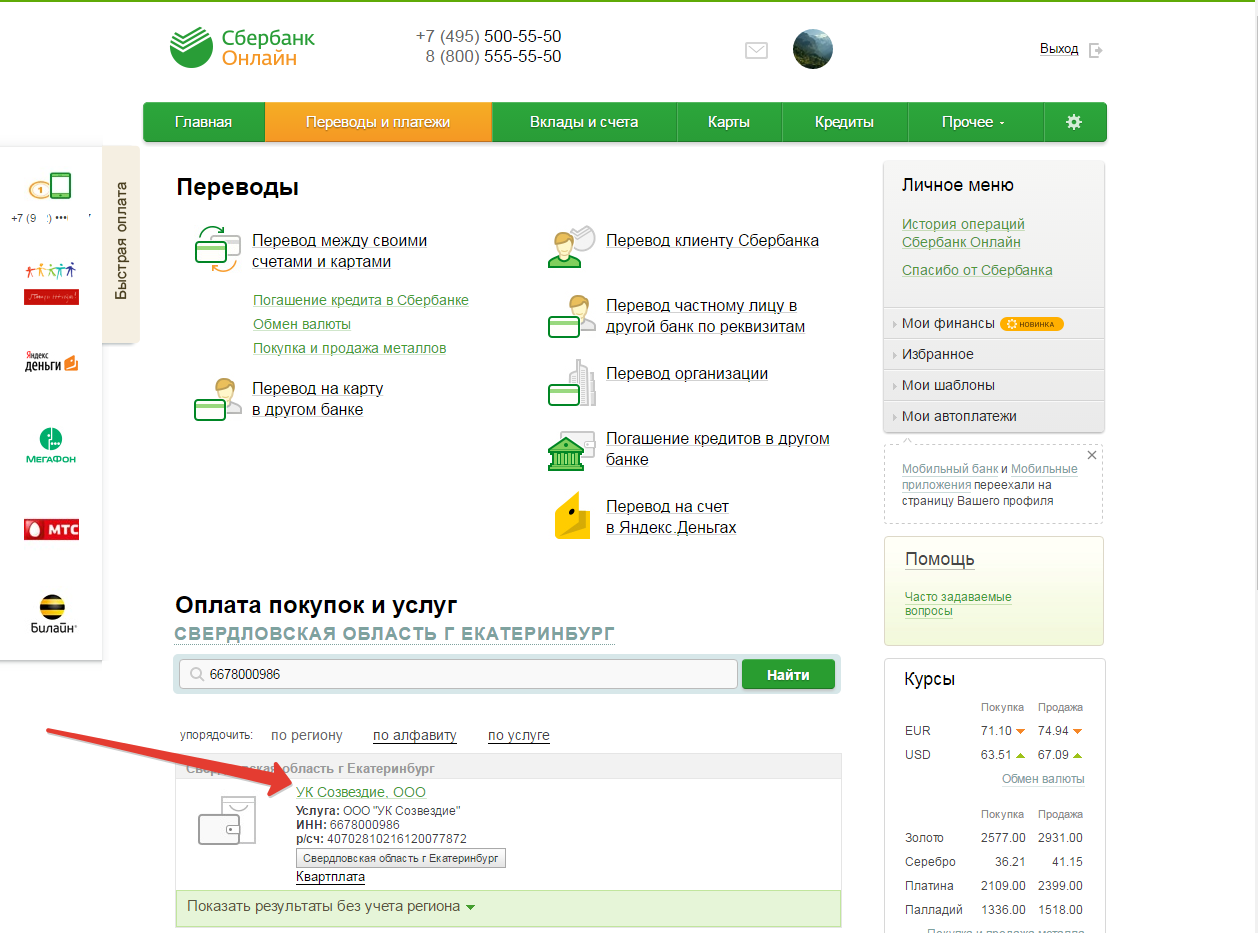Open the Главная tab

(203, 122)
